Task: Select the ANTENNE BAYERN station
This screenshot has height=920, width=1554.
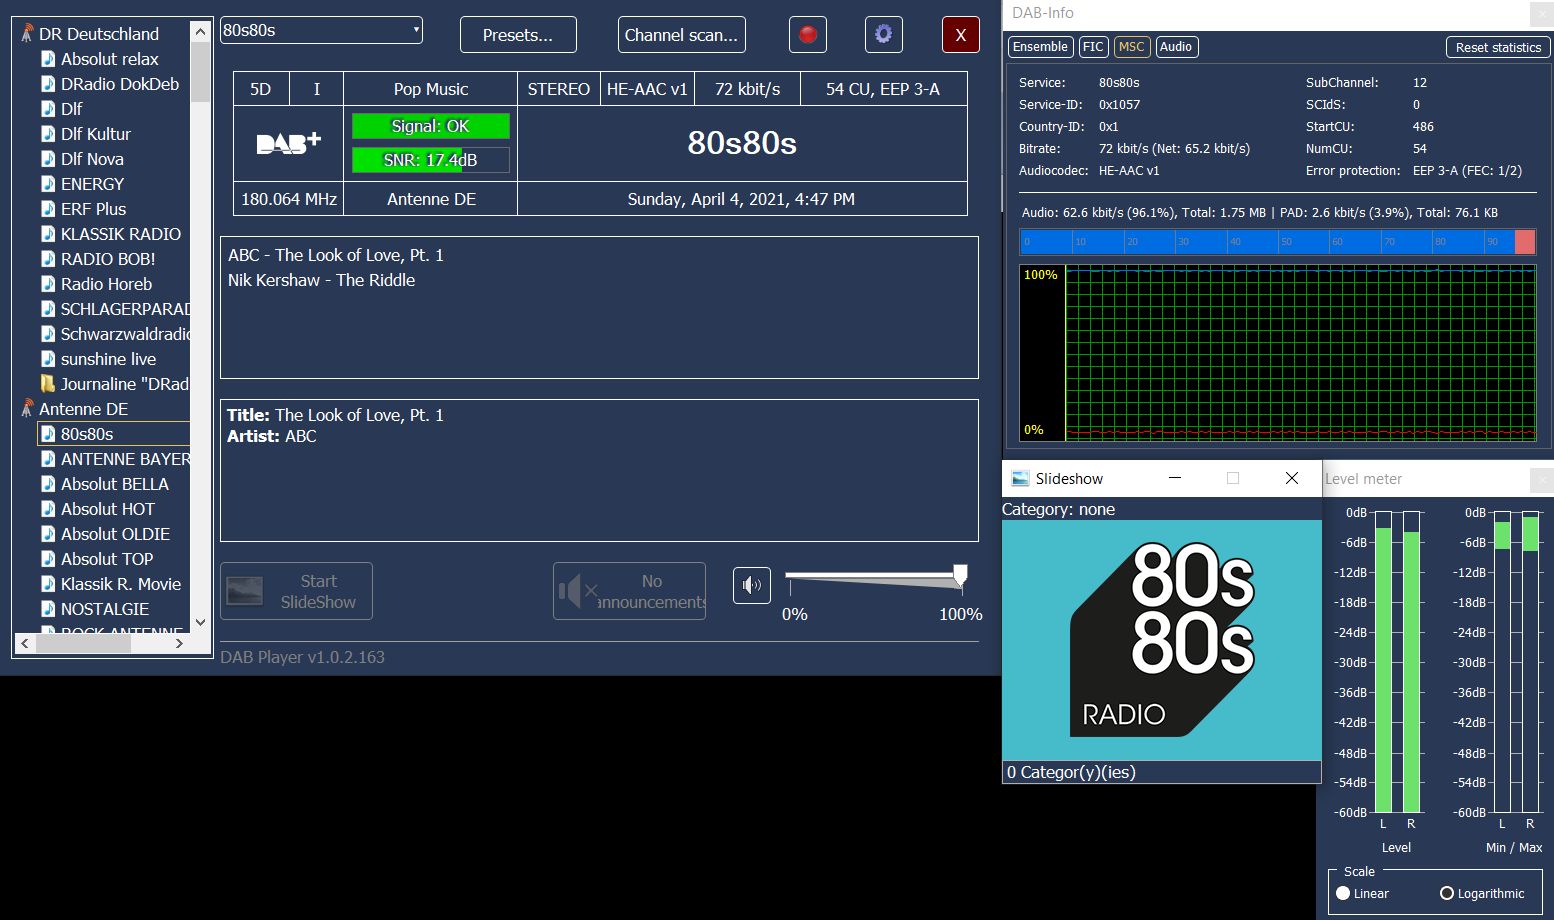Action: click(125, 459)
